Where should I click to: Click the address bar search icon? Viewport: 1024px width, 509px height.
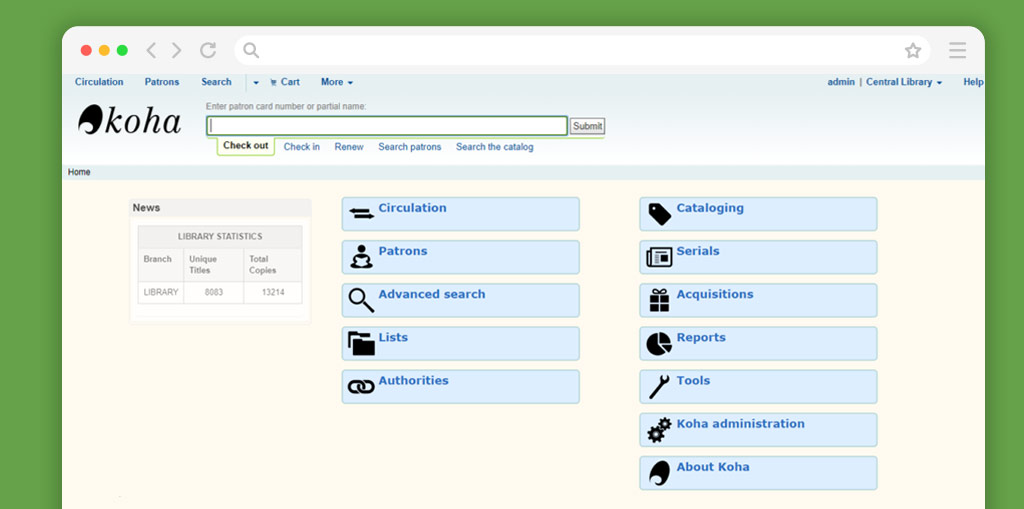point(251,50)
